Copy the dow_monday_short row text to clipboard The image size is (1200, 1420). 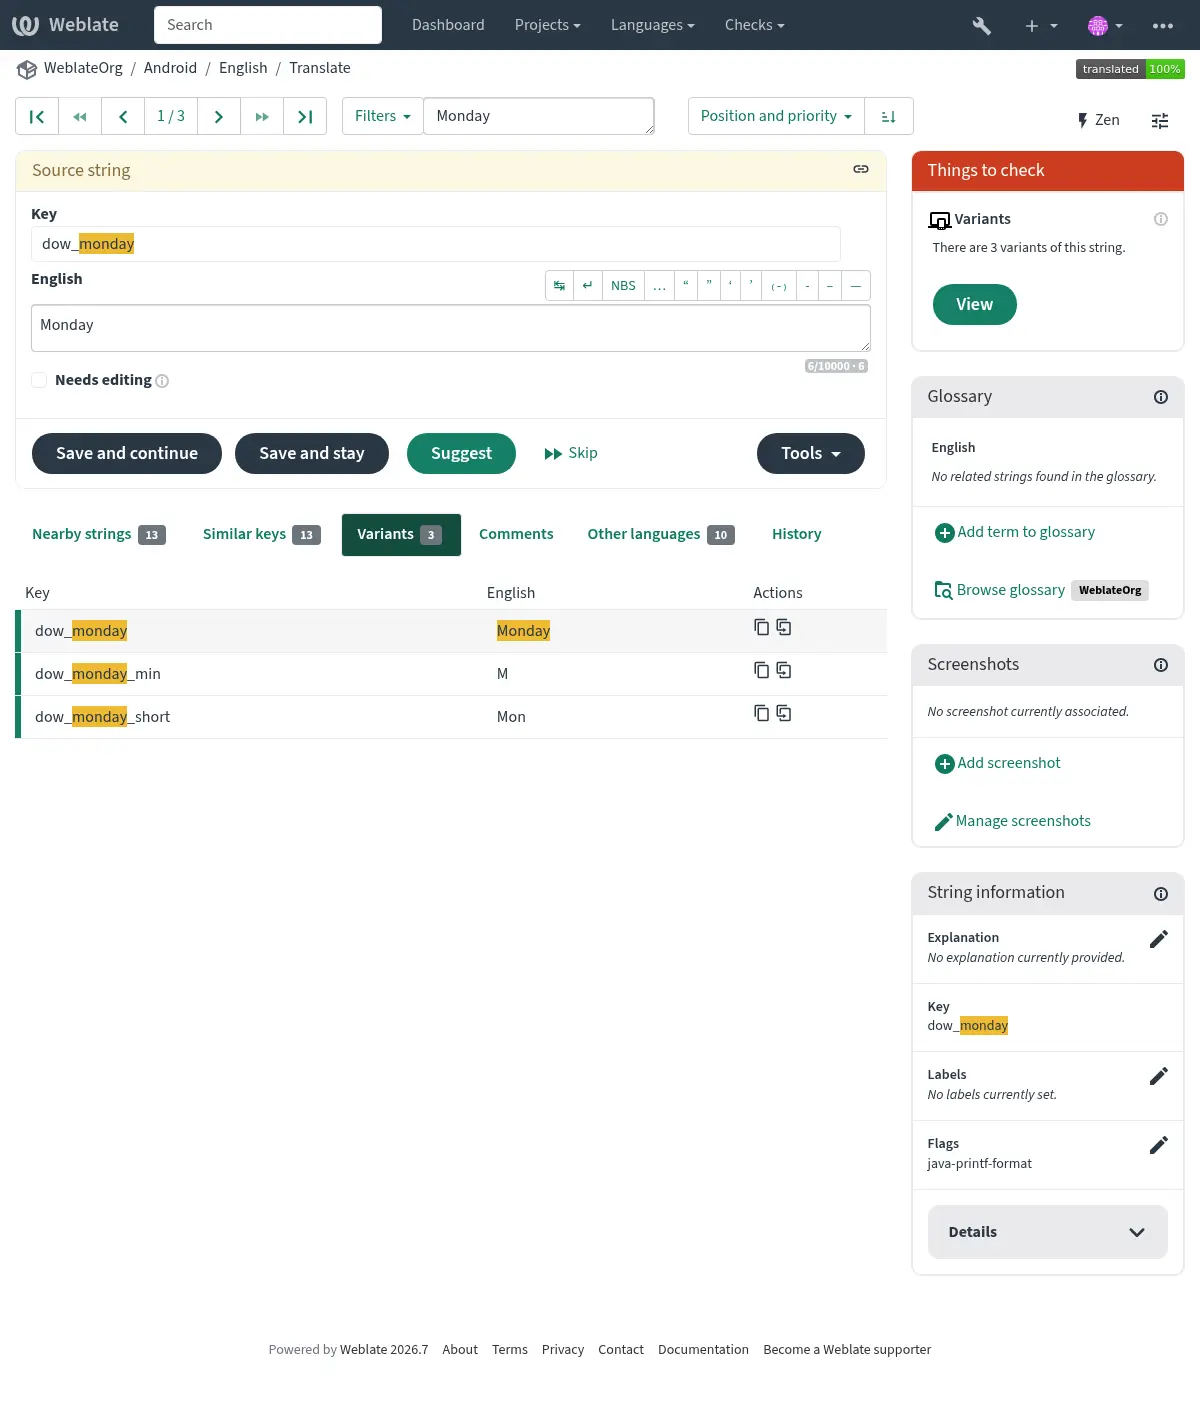(x=762, y=713)
